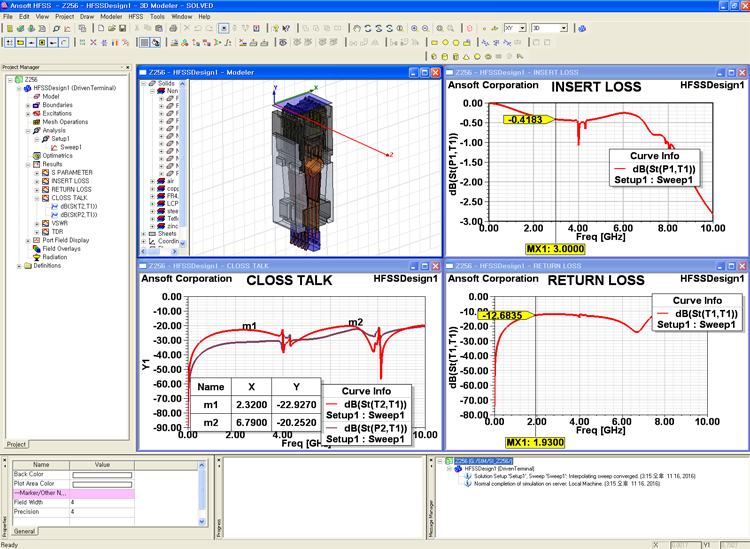The image size is (750, 549).
Task: Toggle the first snap-mode grid button
Action: (x=10, y=43)
